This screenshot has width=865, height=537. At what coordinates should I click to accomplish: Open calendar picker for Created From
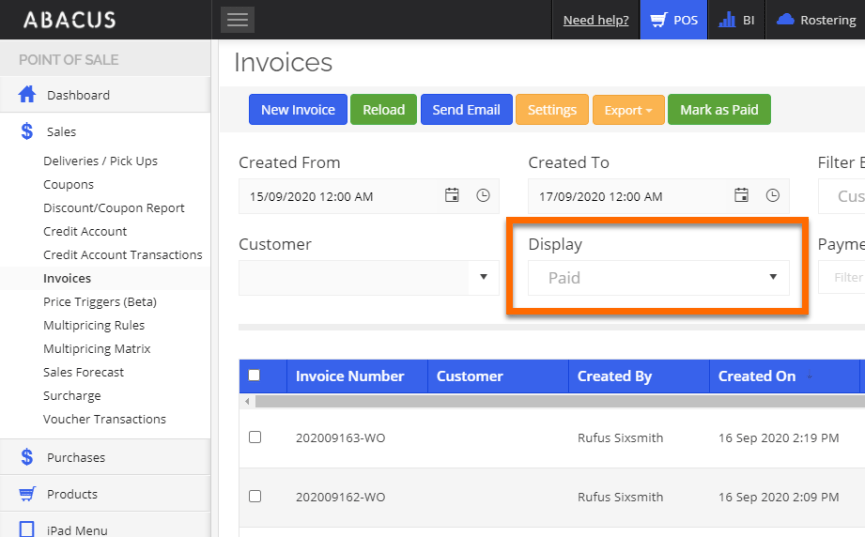[x=452, y=196]
